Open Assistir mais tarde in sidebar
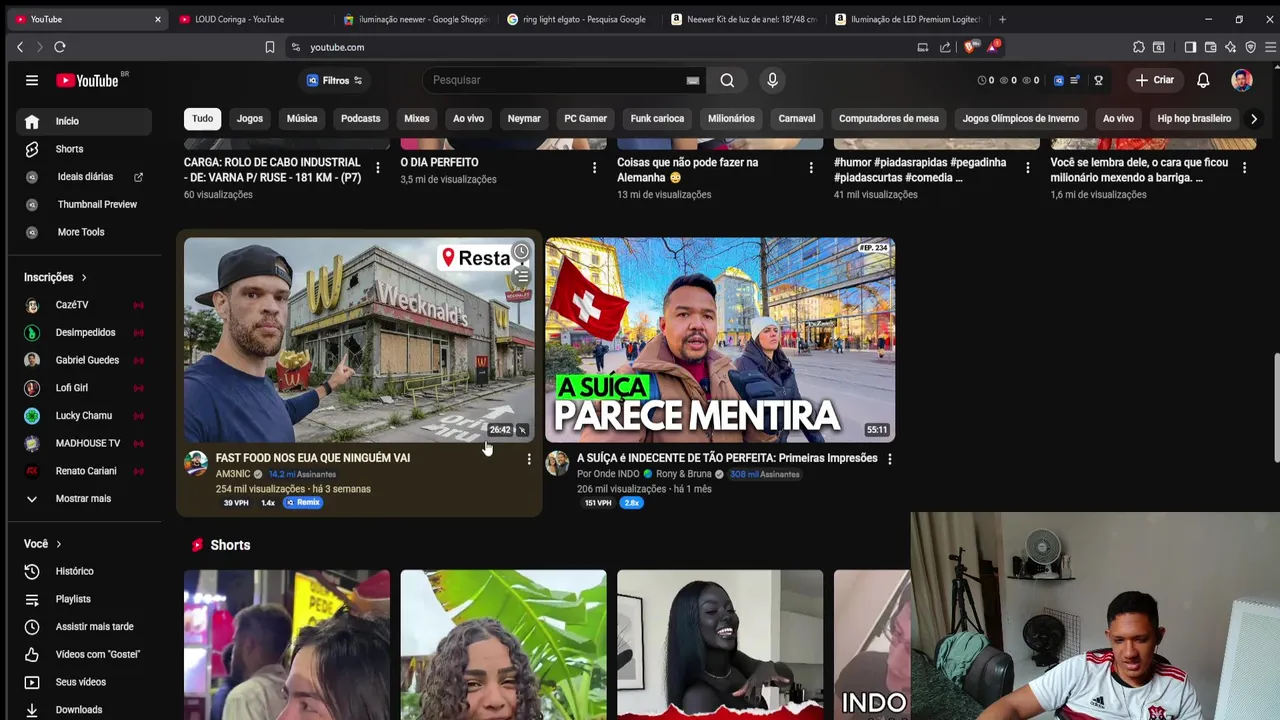The width and height of the screenshot is (1280, 720). [84, 626]
